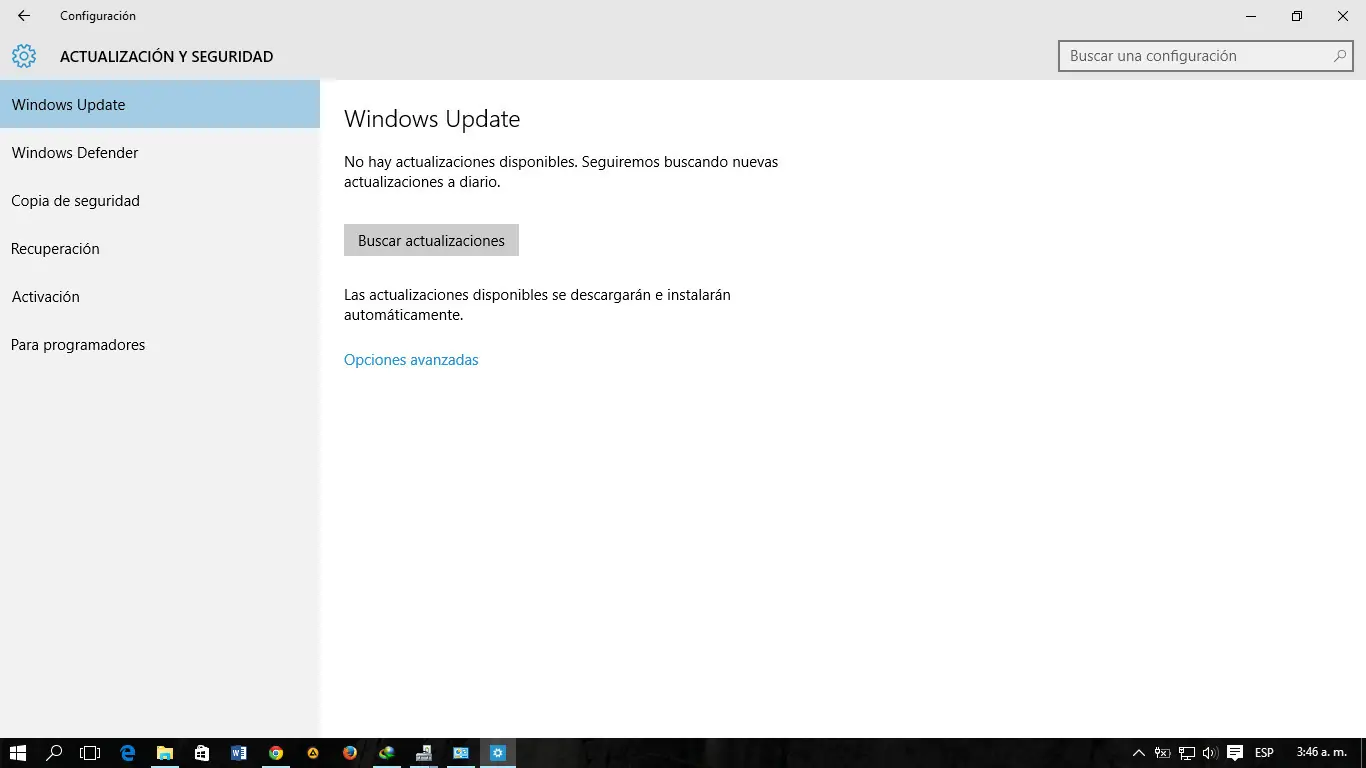Image resolution: width=1366 pixels, height=768 pixels.
Task: Click the settings gear icon in header
Action: 24,56
